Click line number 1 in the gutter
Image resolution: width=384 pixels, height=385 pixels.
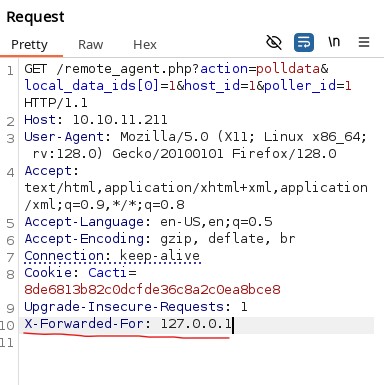click(x=10, y=71)
